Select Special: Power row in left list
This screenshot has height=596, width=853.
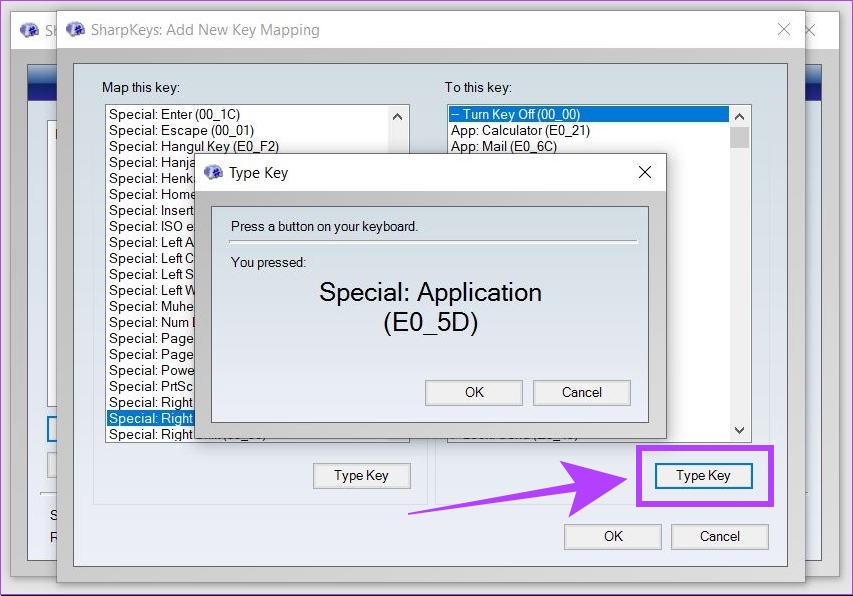coord(151,370)
